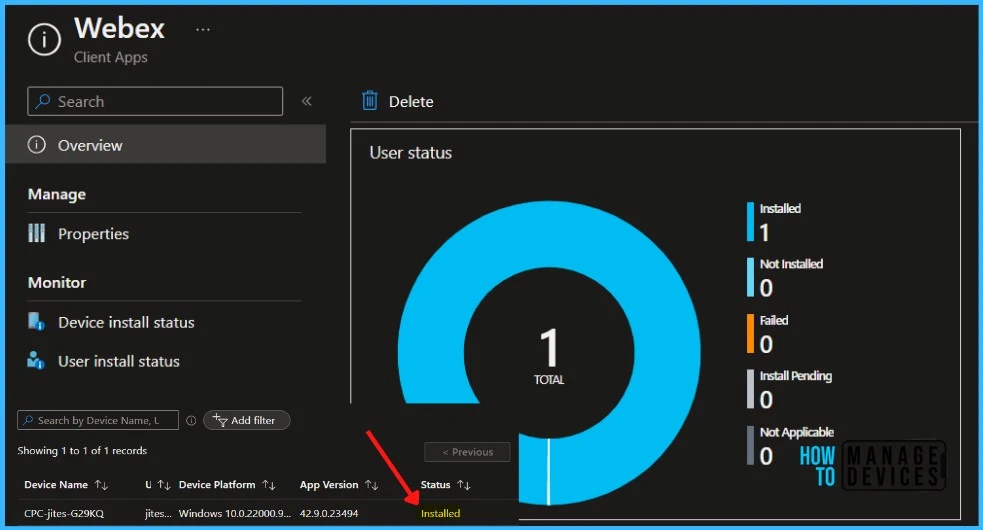Click the Showing 1 to 1 records text
Image resolution: width=983 pixels, height=530 pixels.
coord(82,450)
